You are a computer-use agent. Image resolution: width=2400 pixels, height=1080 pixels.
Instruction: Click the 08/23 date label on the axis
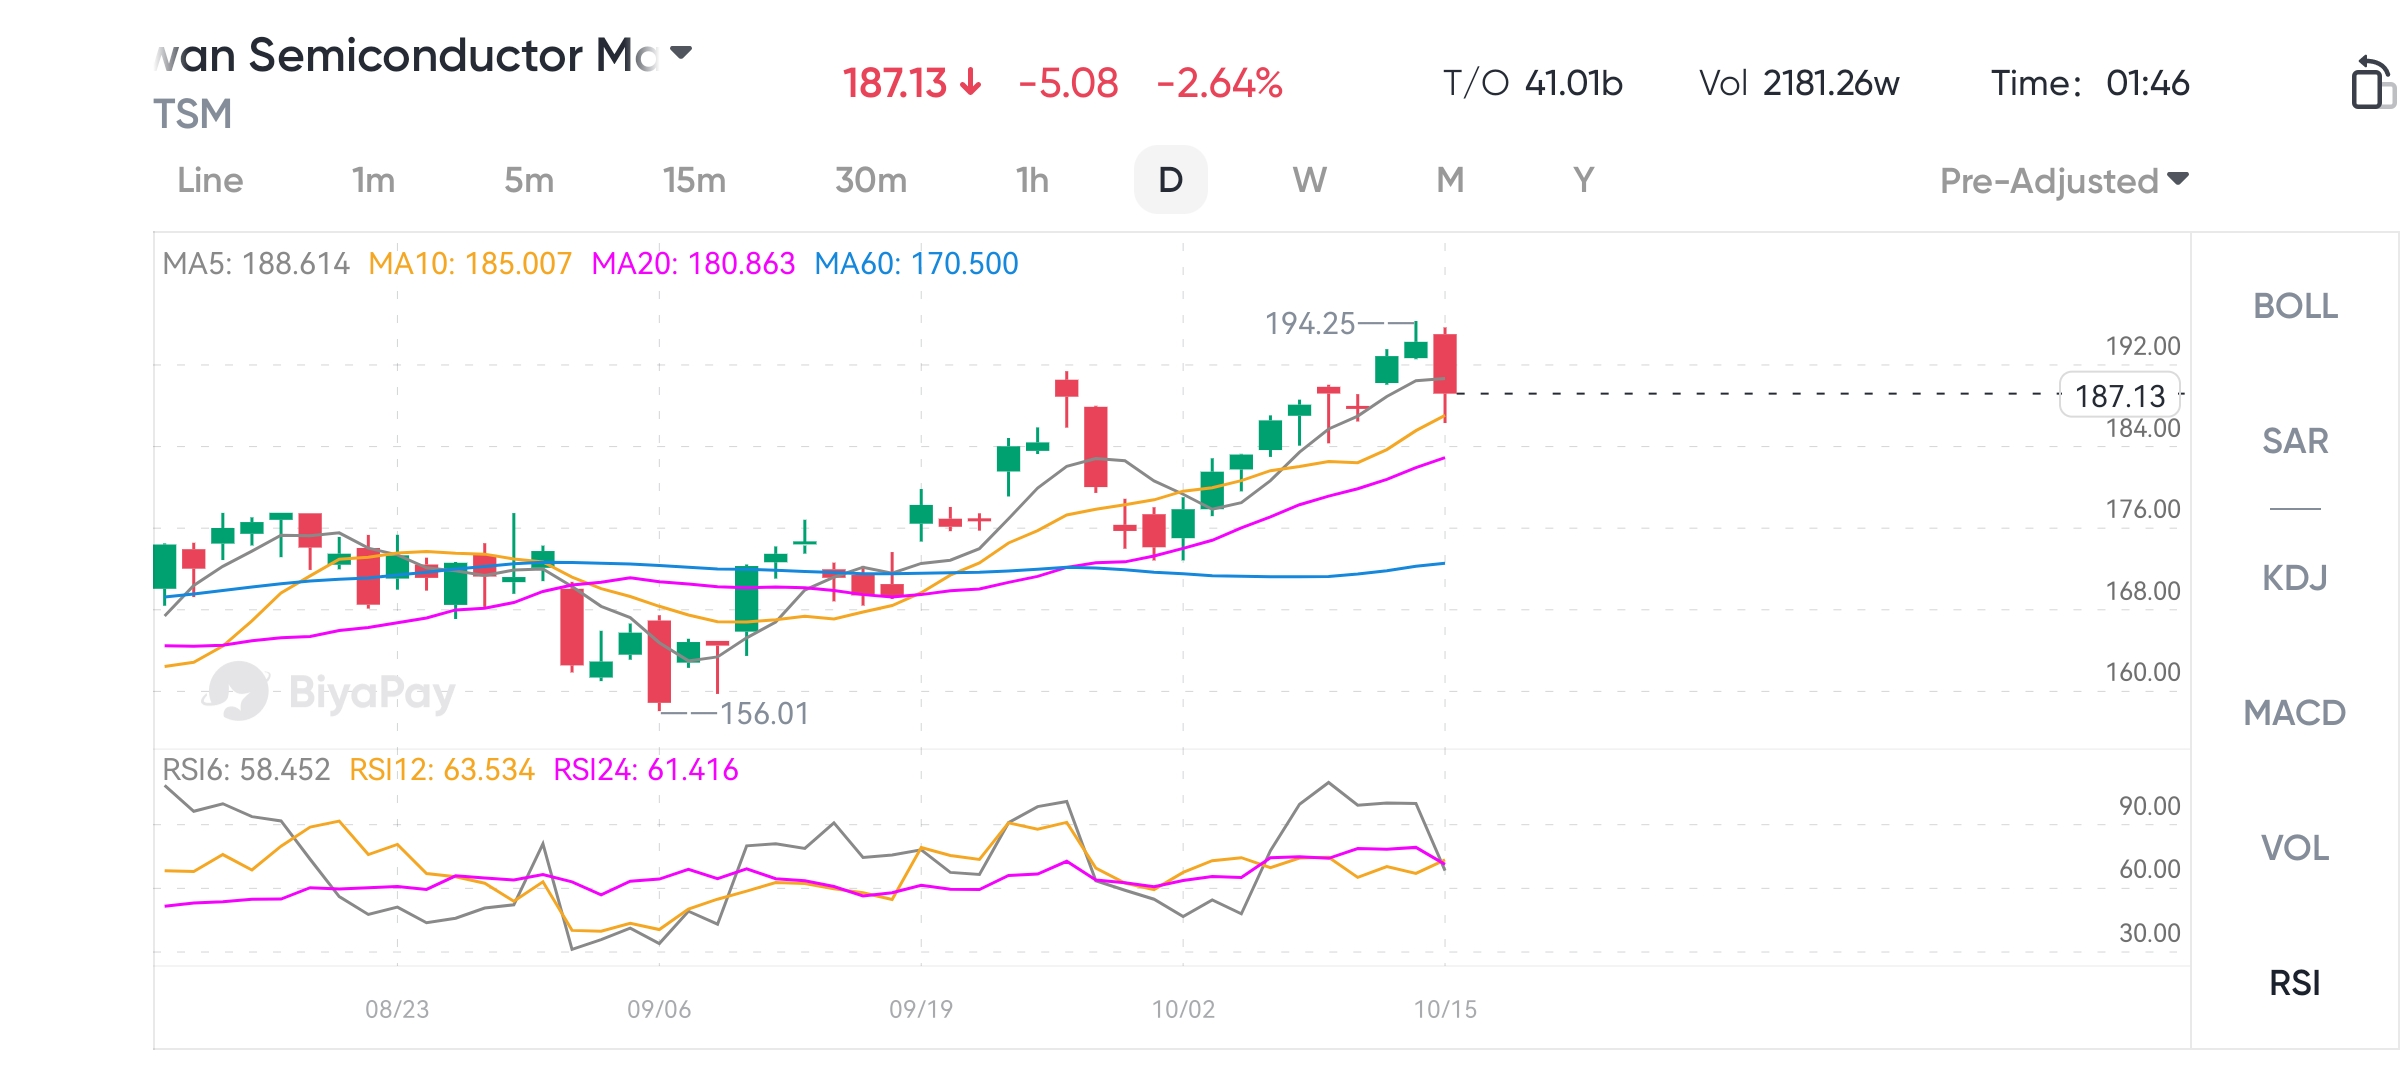397,1010
